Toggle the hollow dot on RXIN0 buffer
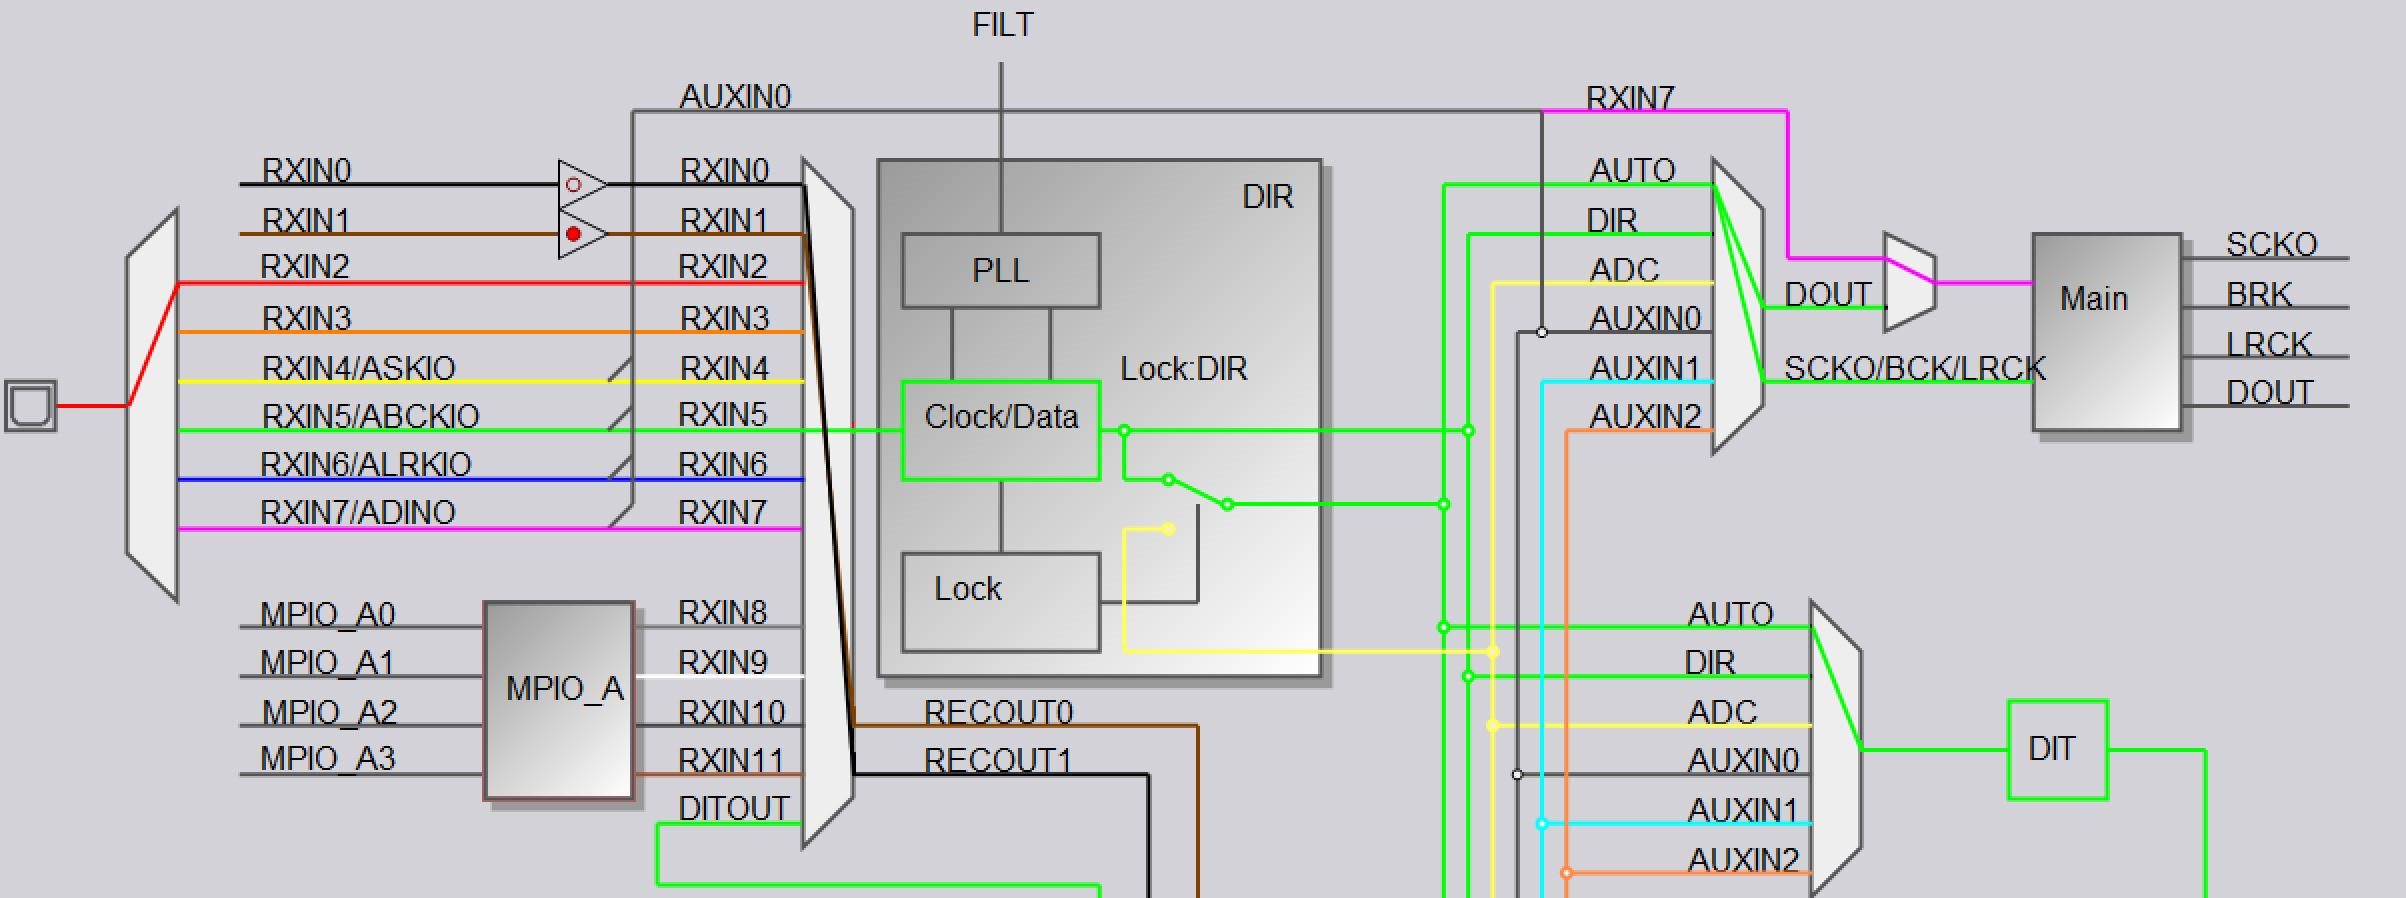The width and height of the screenshot is (2406, 898). coord(573,185)
